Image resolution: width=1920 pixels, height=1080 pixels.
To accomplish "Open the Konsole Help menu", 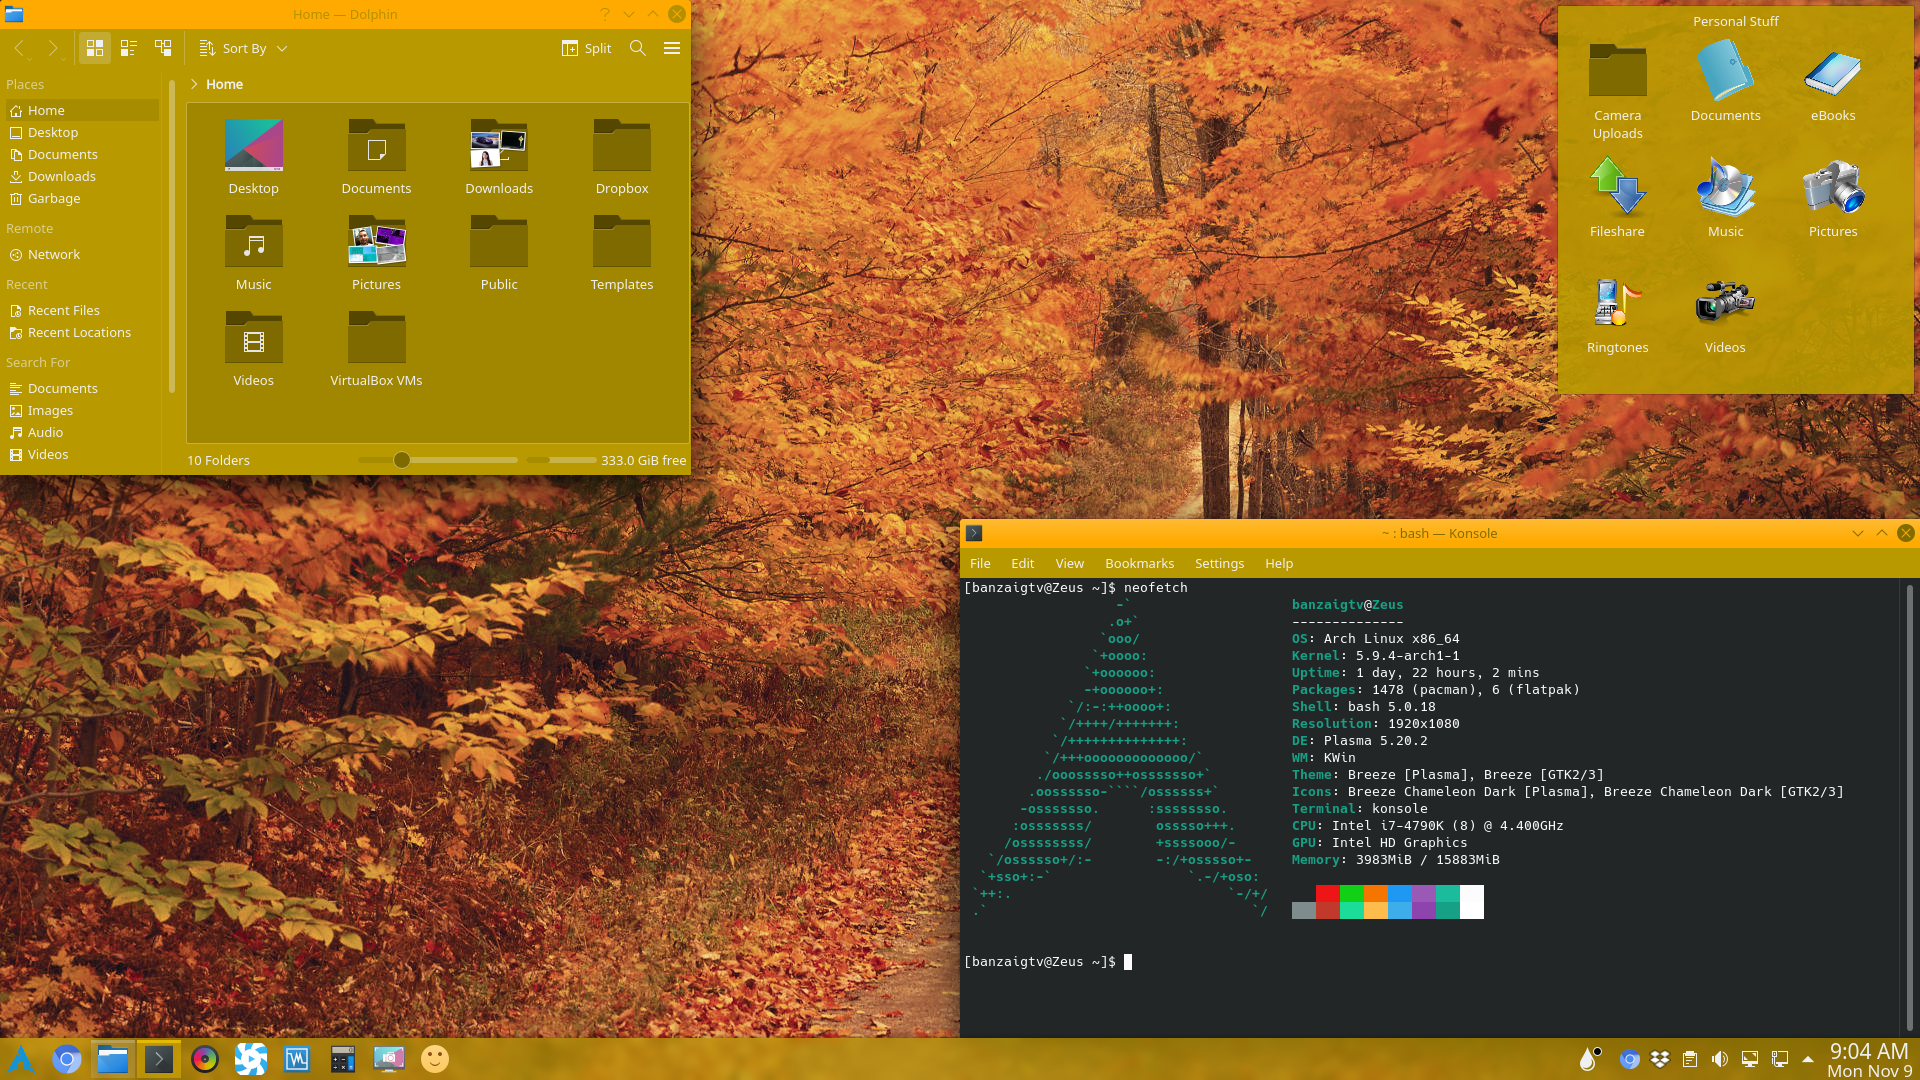I will click(x=1278, y=563).
